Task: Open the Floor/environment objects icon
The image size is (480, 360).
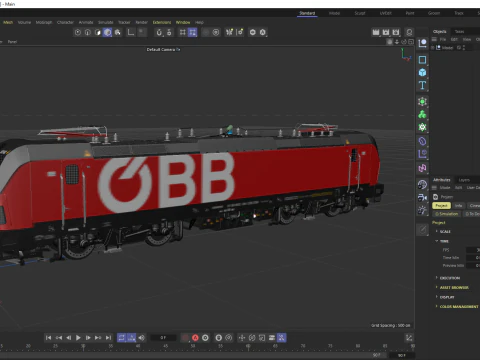Action: tap(422, 185)
